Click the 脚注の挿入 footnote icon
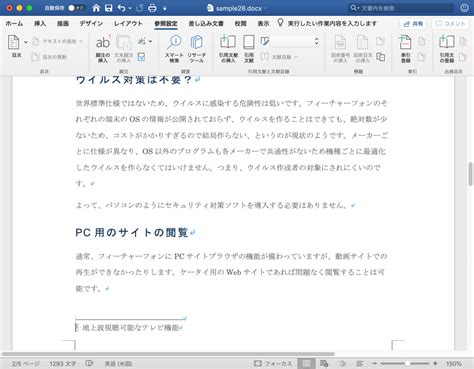Image resolution: width=474 pixels, height=369 pixels. 103,43
